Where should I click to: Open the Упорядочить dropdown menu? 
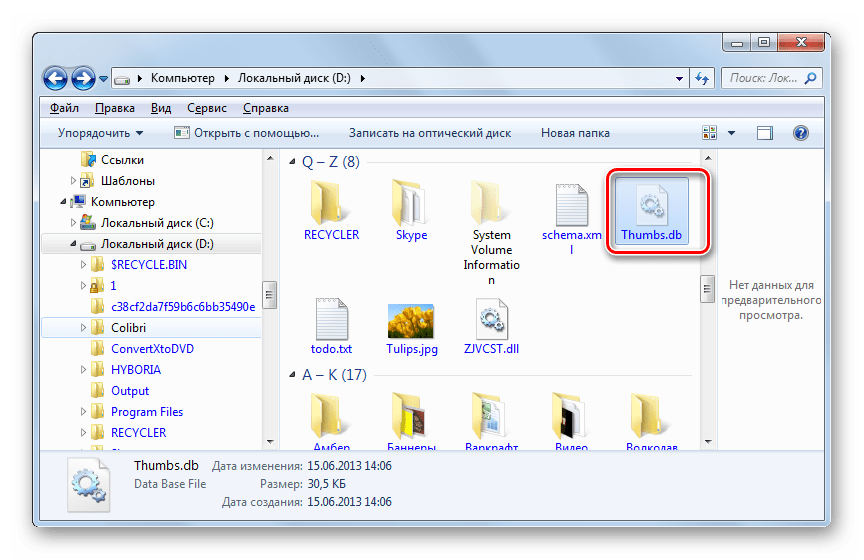[100, 133]
